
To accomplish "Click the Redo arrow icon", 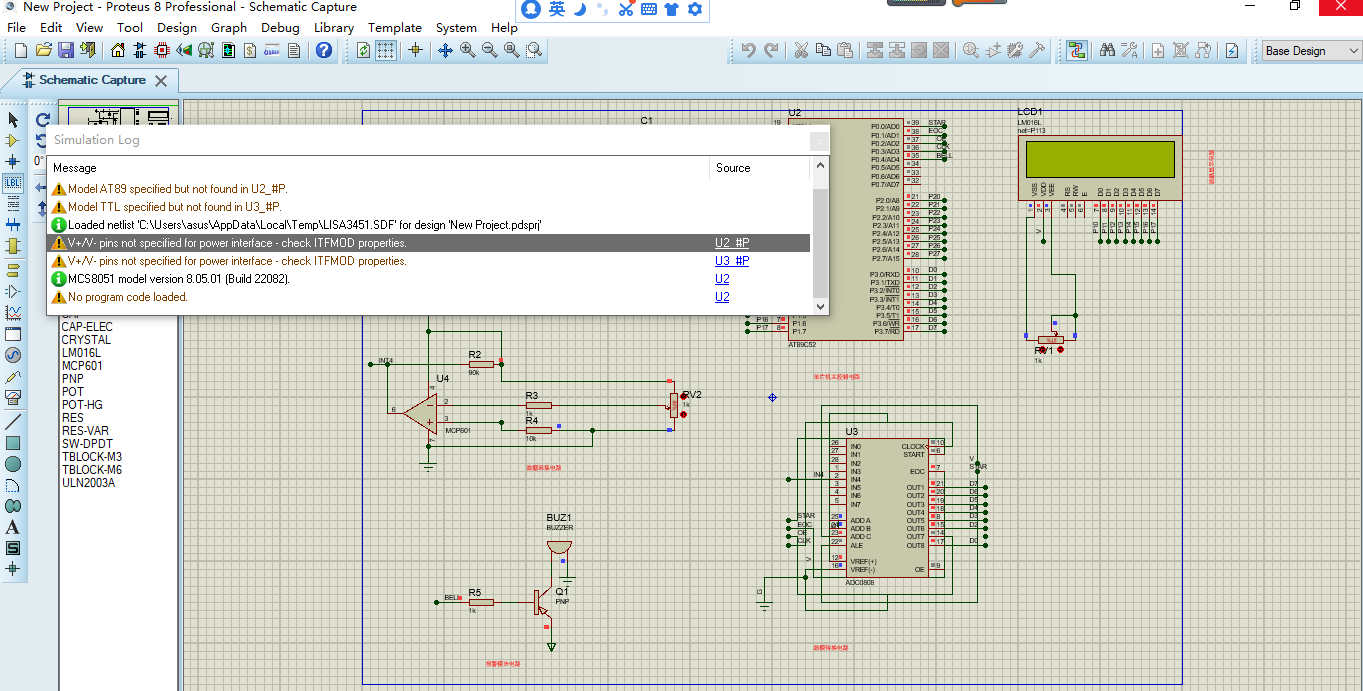I will tap(770, 50).
